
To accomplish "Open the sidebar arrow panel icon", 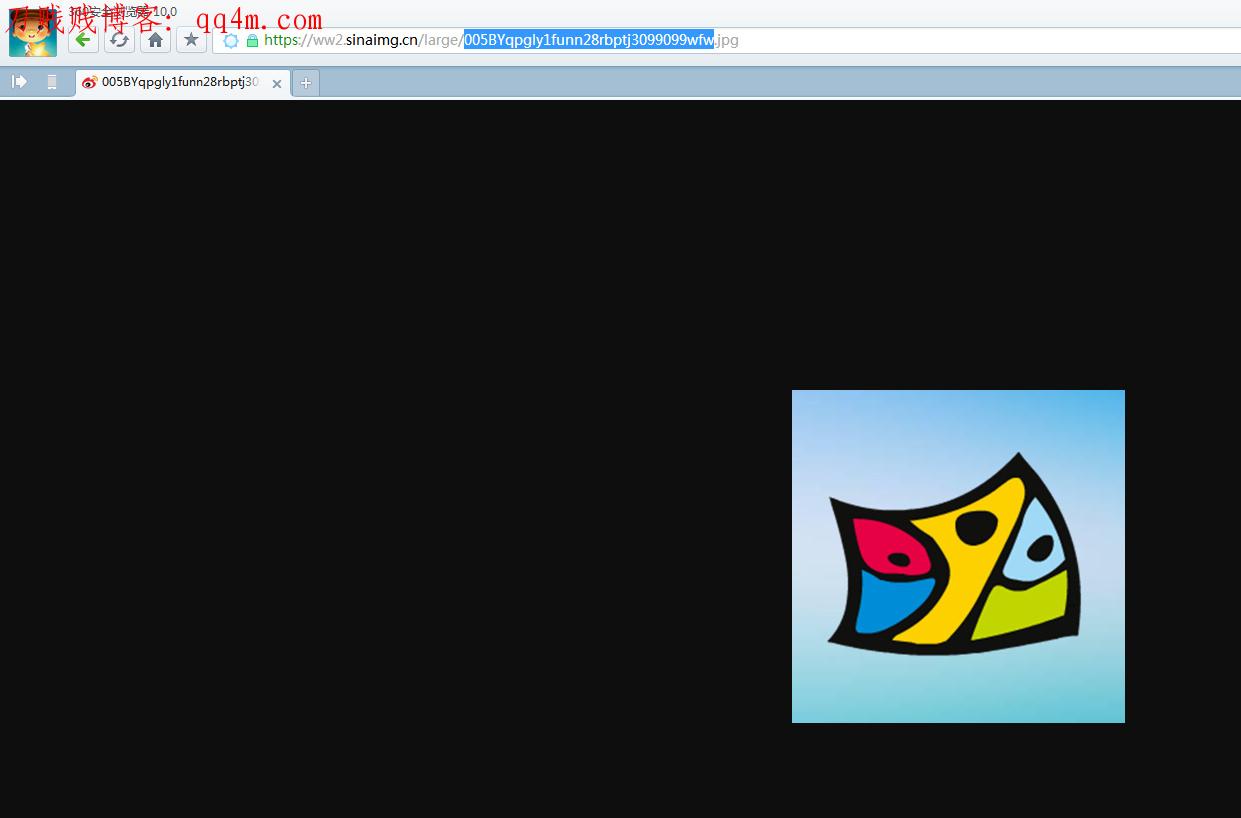I will pyautogui.click(x=19, y=82).
